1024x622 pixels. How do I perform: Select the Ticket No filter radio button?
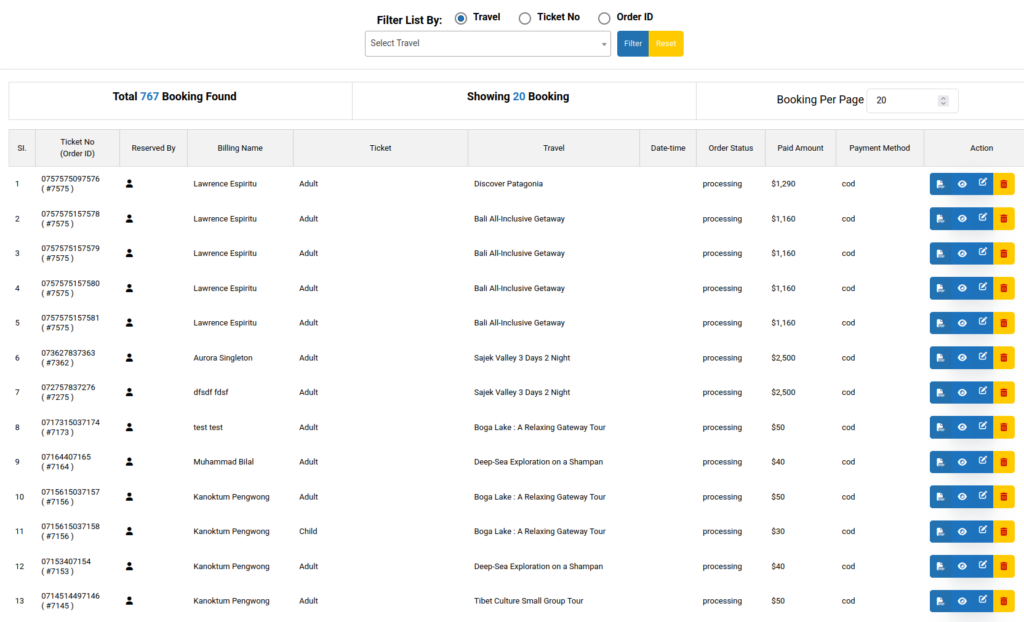525,18
